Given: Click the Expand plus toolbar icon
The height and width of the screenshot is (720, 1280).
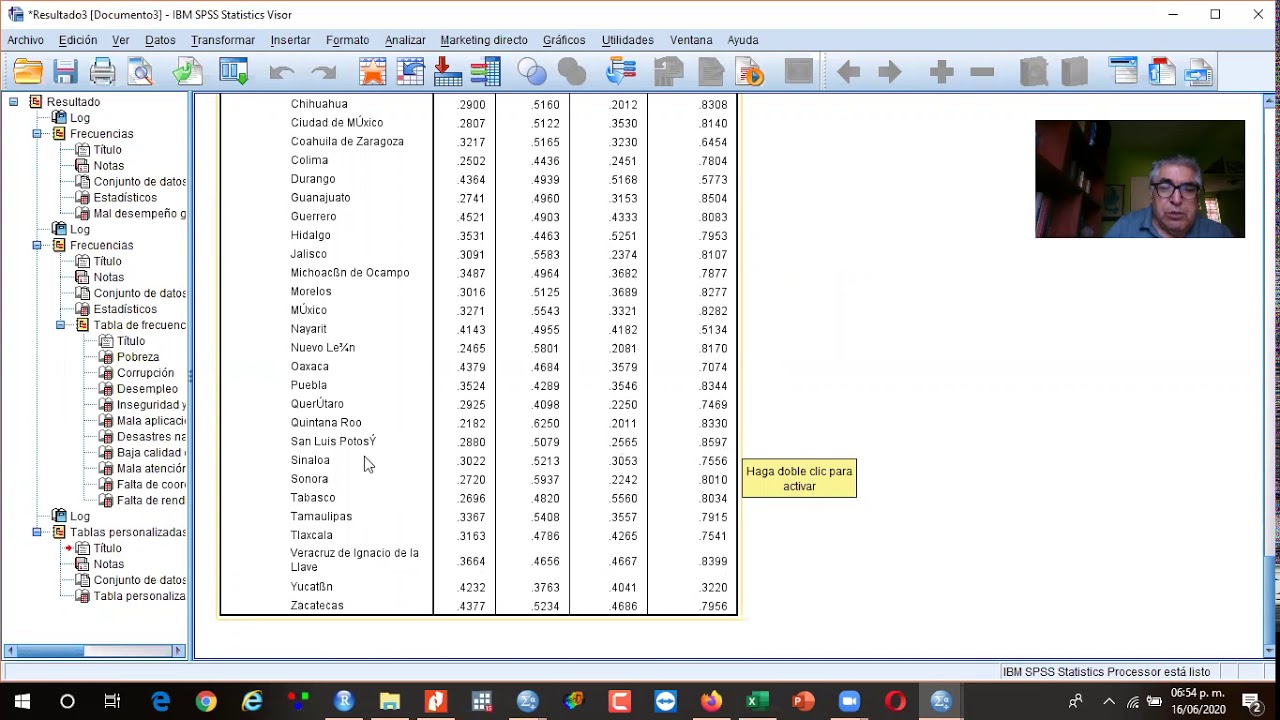Looking at the screenshot, I should [941, 72].
